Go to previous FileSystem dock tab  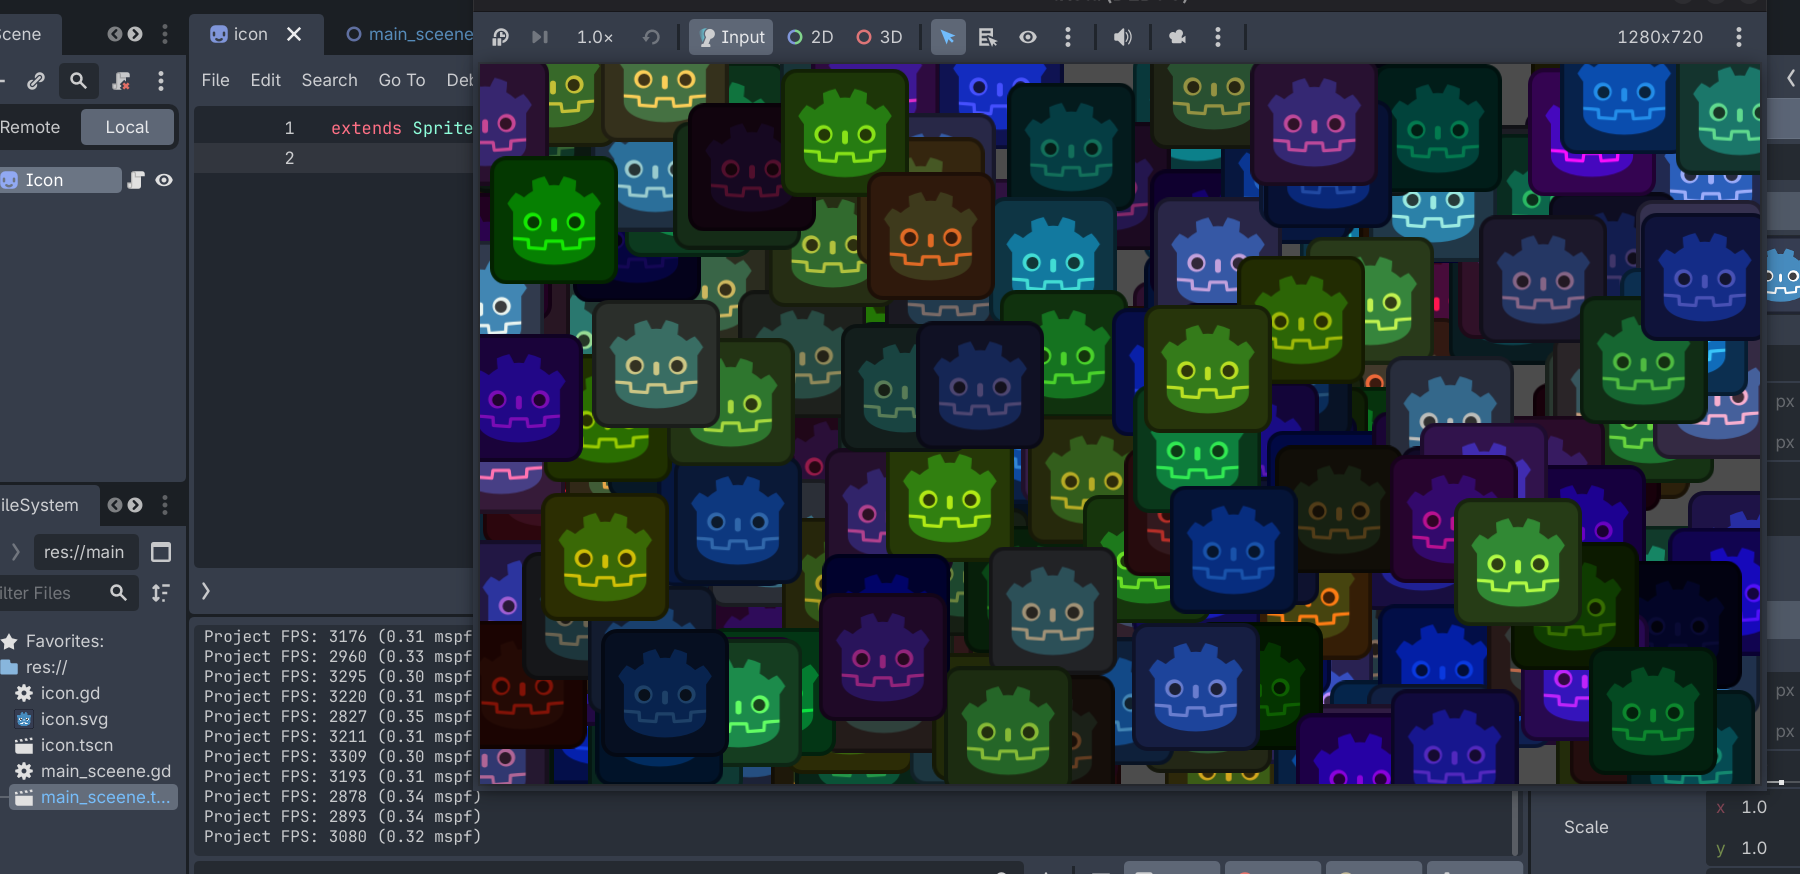tap(114, 505)
